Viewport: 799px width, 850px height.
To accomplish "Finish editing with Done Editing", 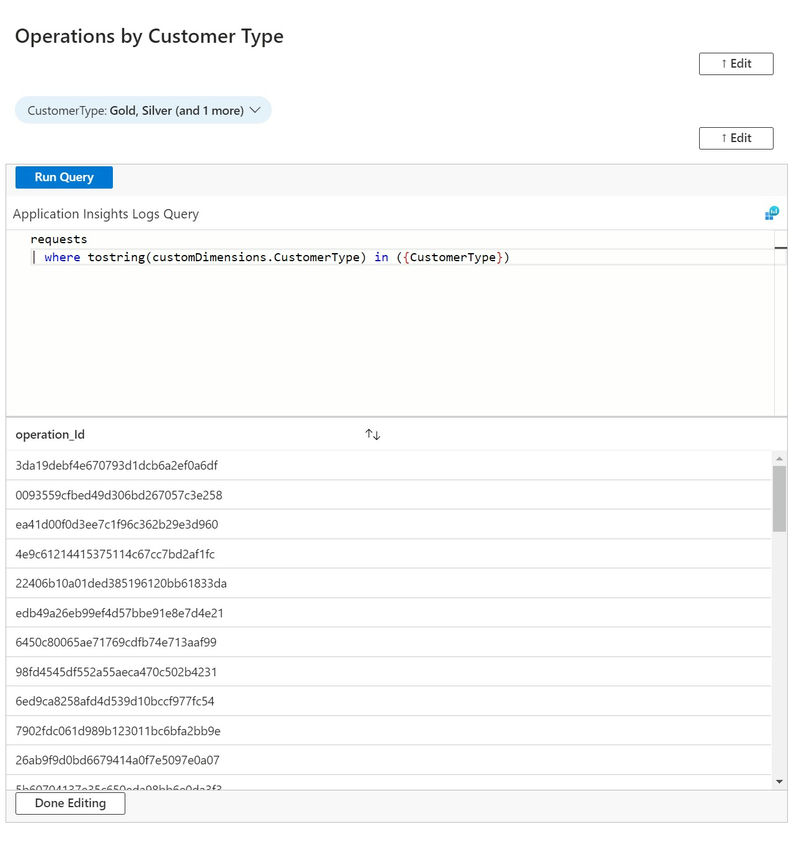I will tap(69, 803).
